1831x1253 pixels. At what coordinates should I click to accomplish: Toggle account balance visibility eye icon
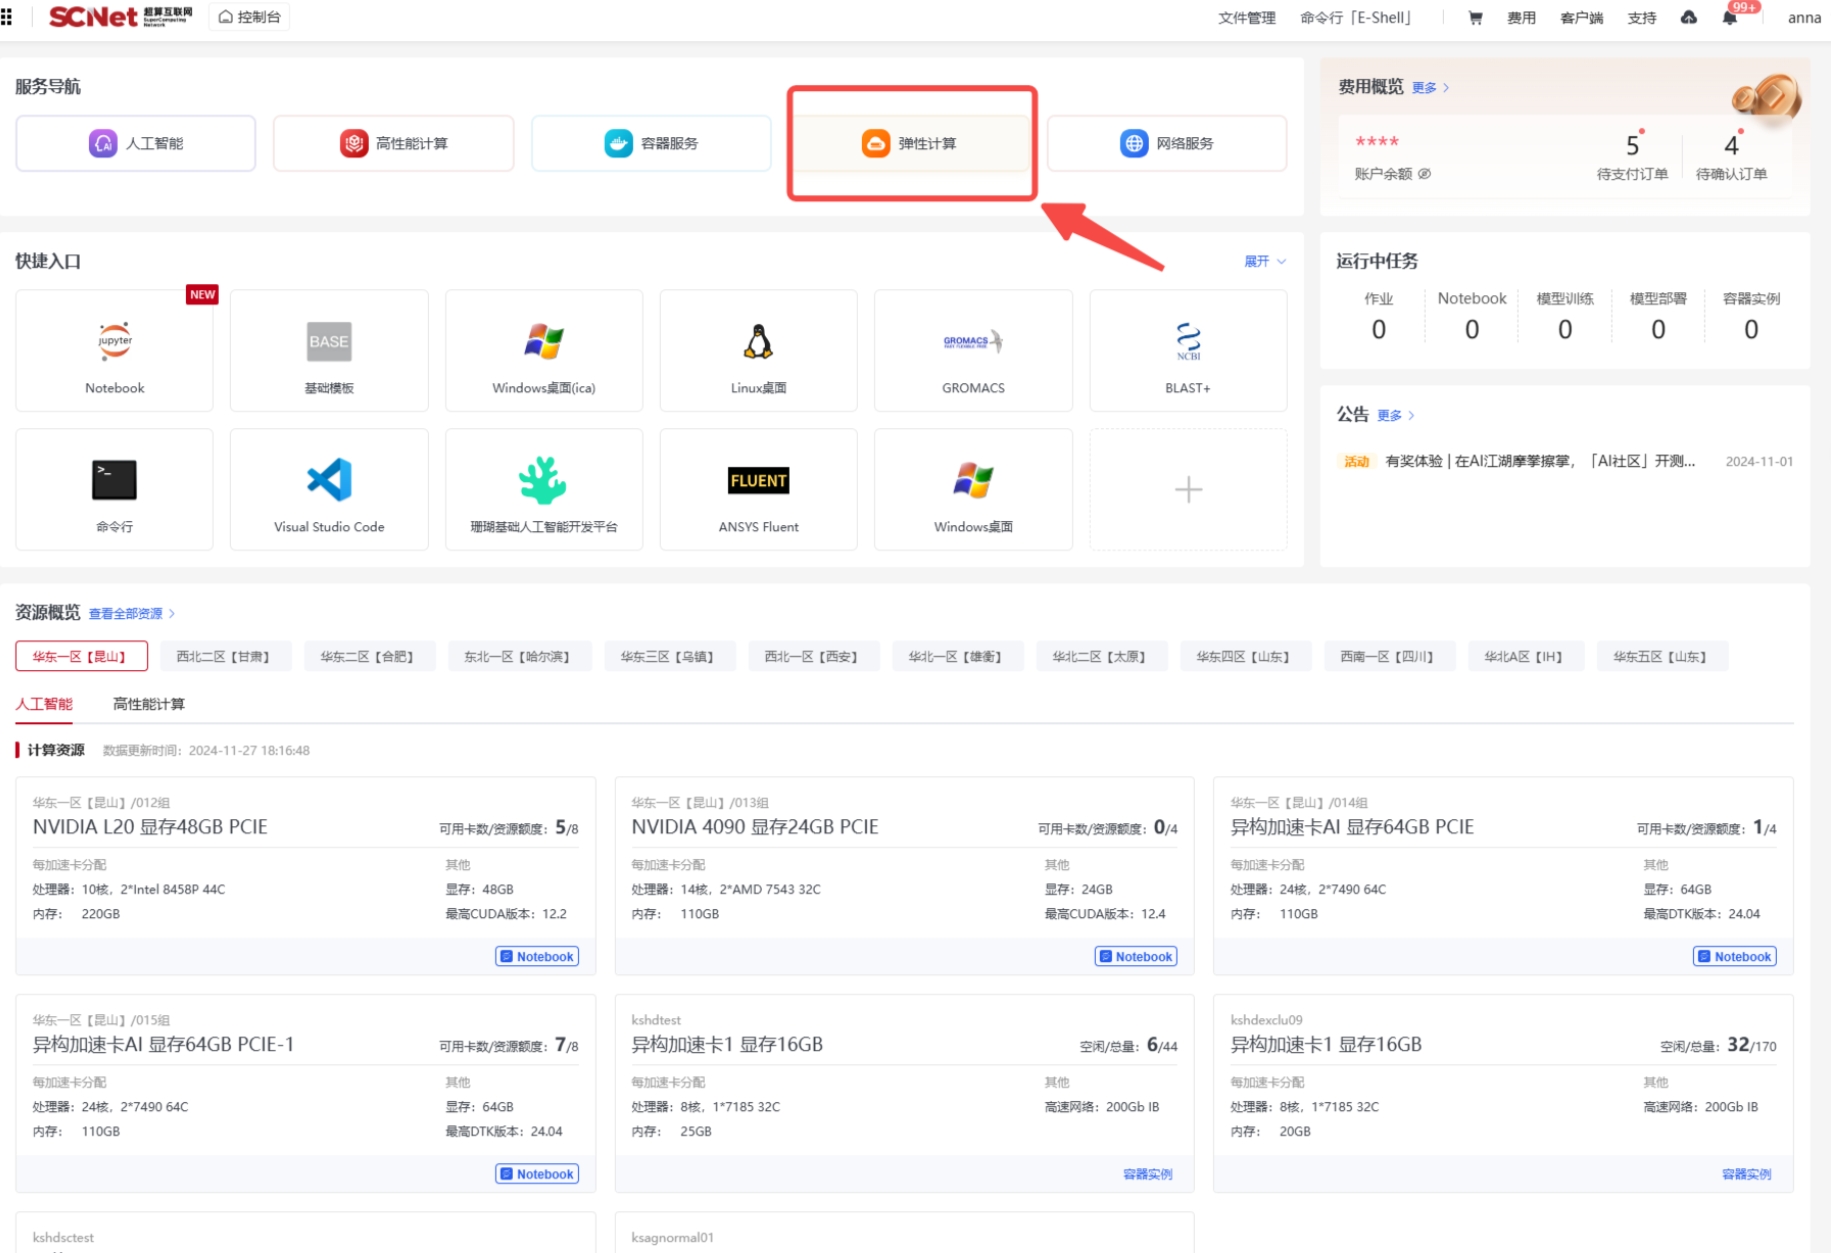[1425, 174]
